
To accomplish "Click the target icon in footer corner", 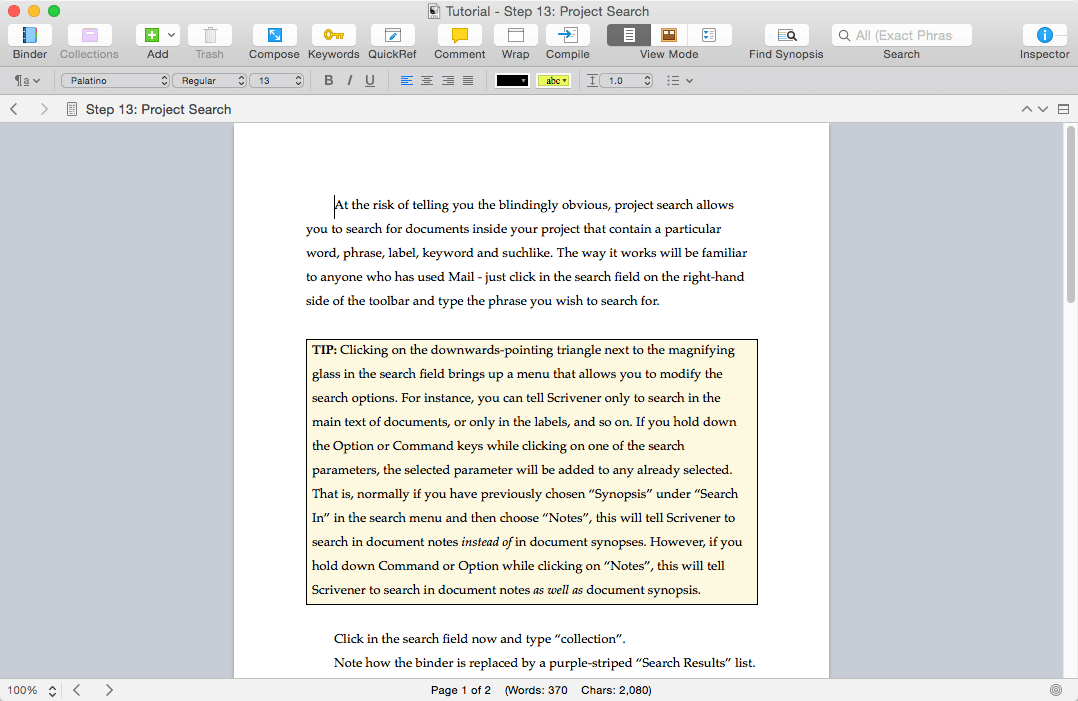I will 1056,690.
